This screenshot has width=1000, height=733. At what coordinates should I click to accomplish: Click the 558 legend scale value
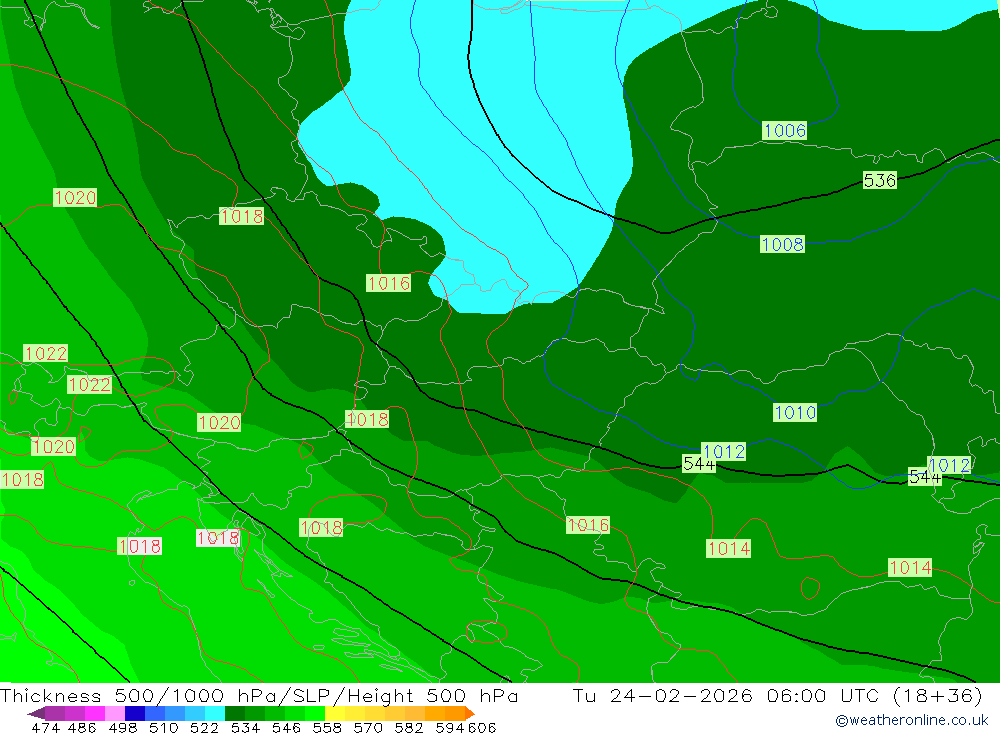click(x=327, y=728)
